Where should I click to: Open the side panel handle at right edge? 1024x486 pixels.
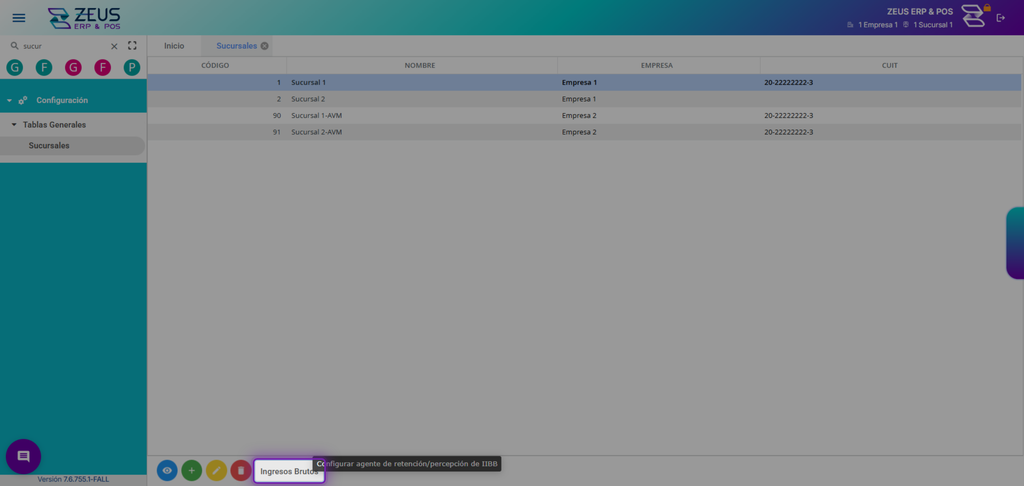pyautogui.click(x=1016, y=243)
